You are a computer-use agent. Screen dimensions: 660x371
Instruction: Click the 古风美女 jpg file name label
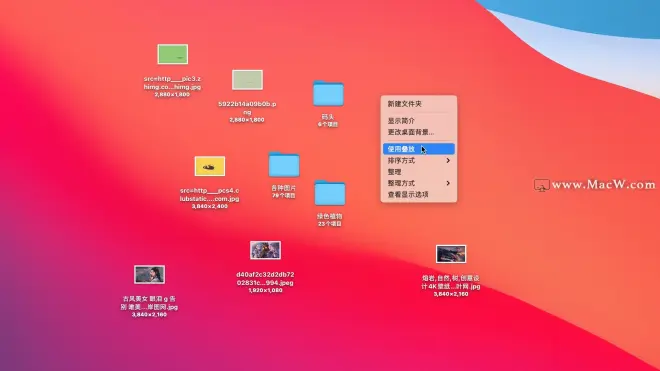(x=149, y=303)
